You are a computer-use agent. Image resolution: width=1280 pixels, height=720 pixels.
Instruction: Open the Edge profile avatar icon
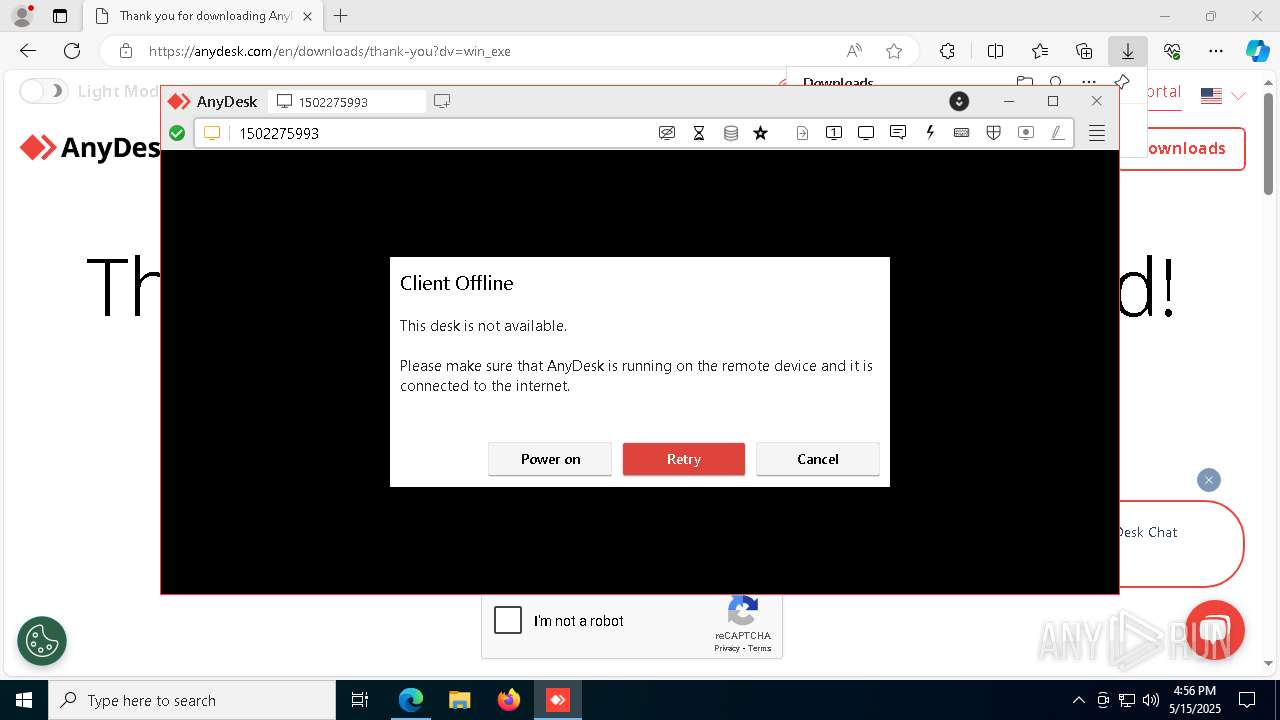click(21, 16)
